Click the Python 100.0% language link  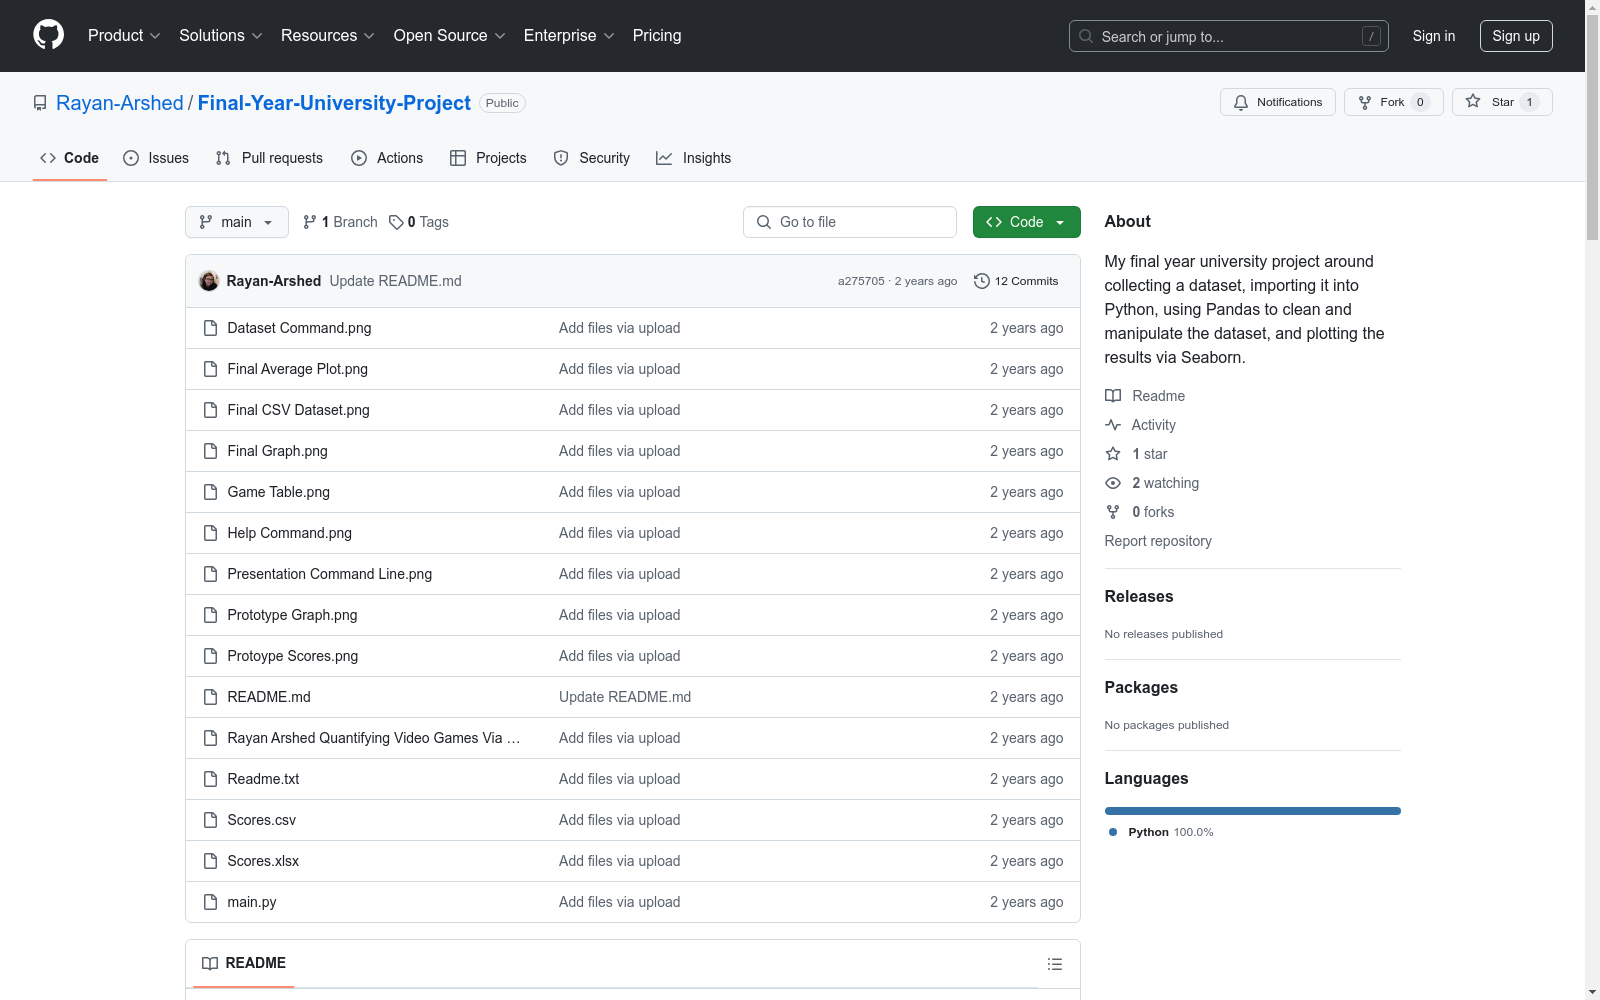pyautogui.click(x=1161, y=832)
